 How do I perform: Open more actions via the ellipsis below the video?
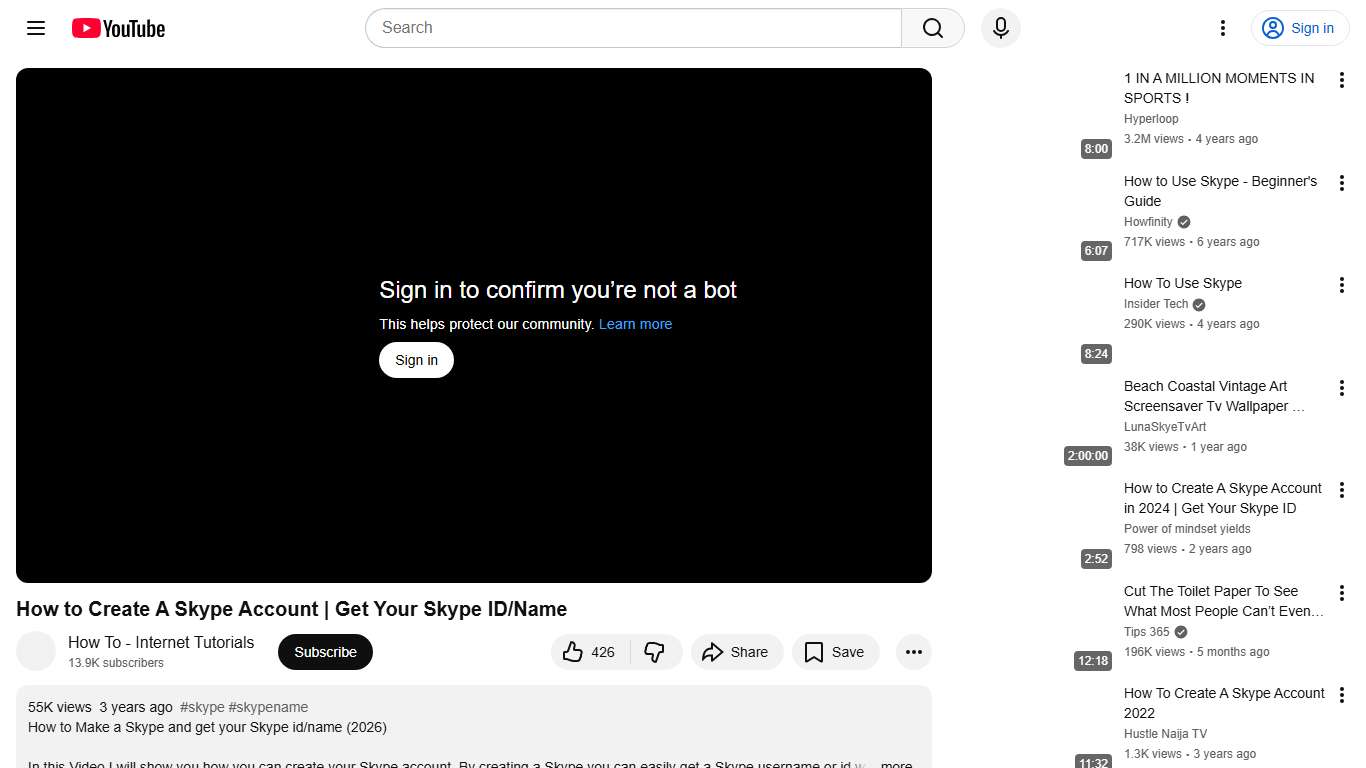coord(913,652)
